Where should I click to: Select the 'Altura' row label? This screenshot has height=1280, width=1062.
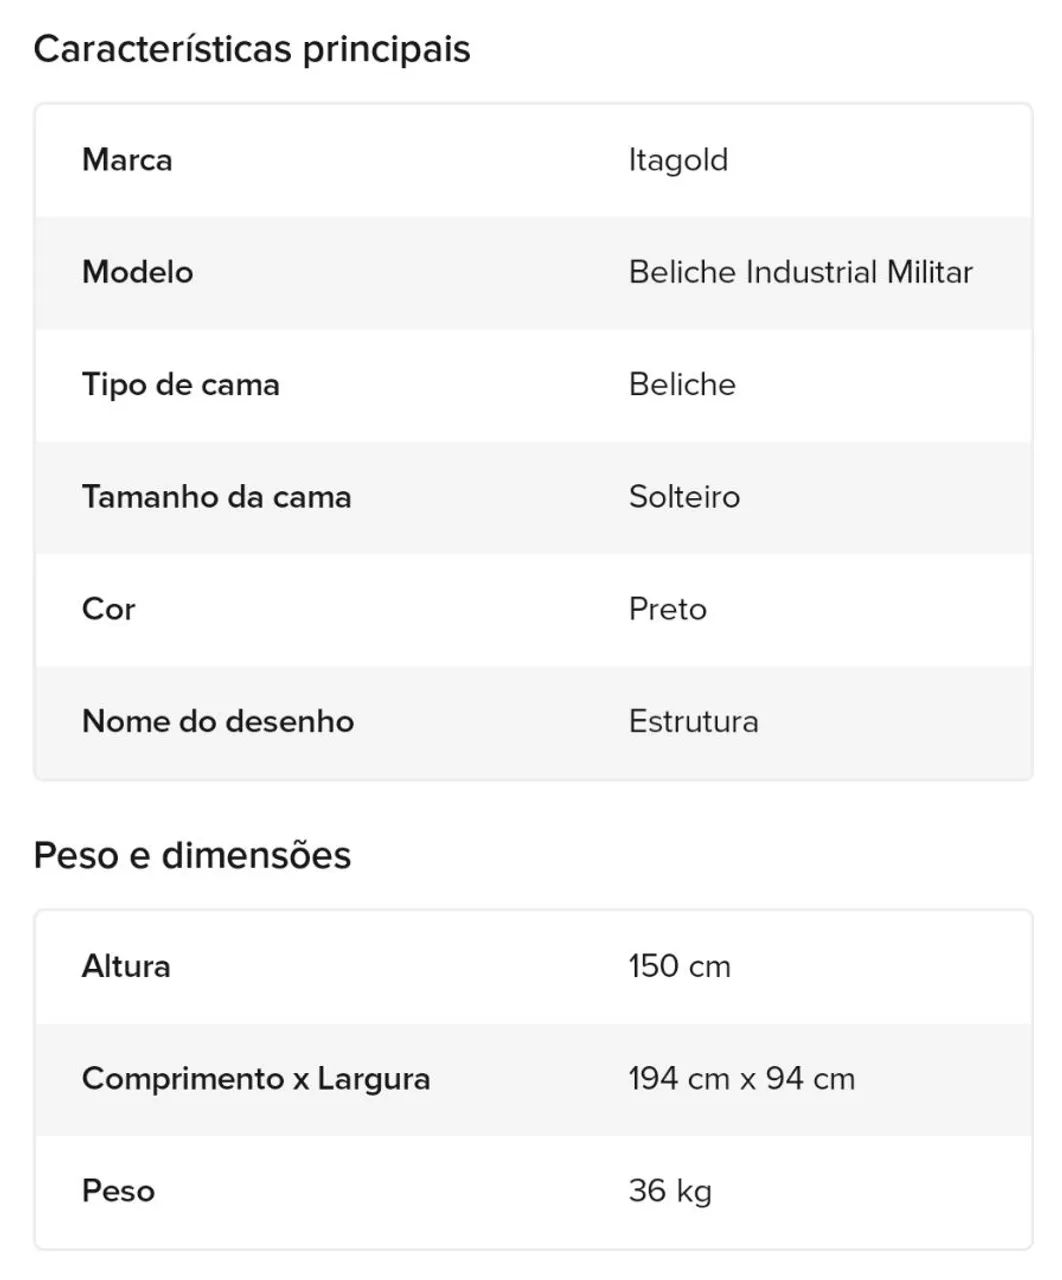pos(126,966)
